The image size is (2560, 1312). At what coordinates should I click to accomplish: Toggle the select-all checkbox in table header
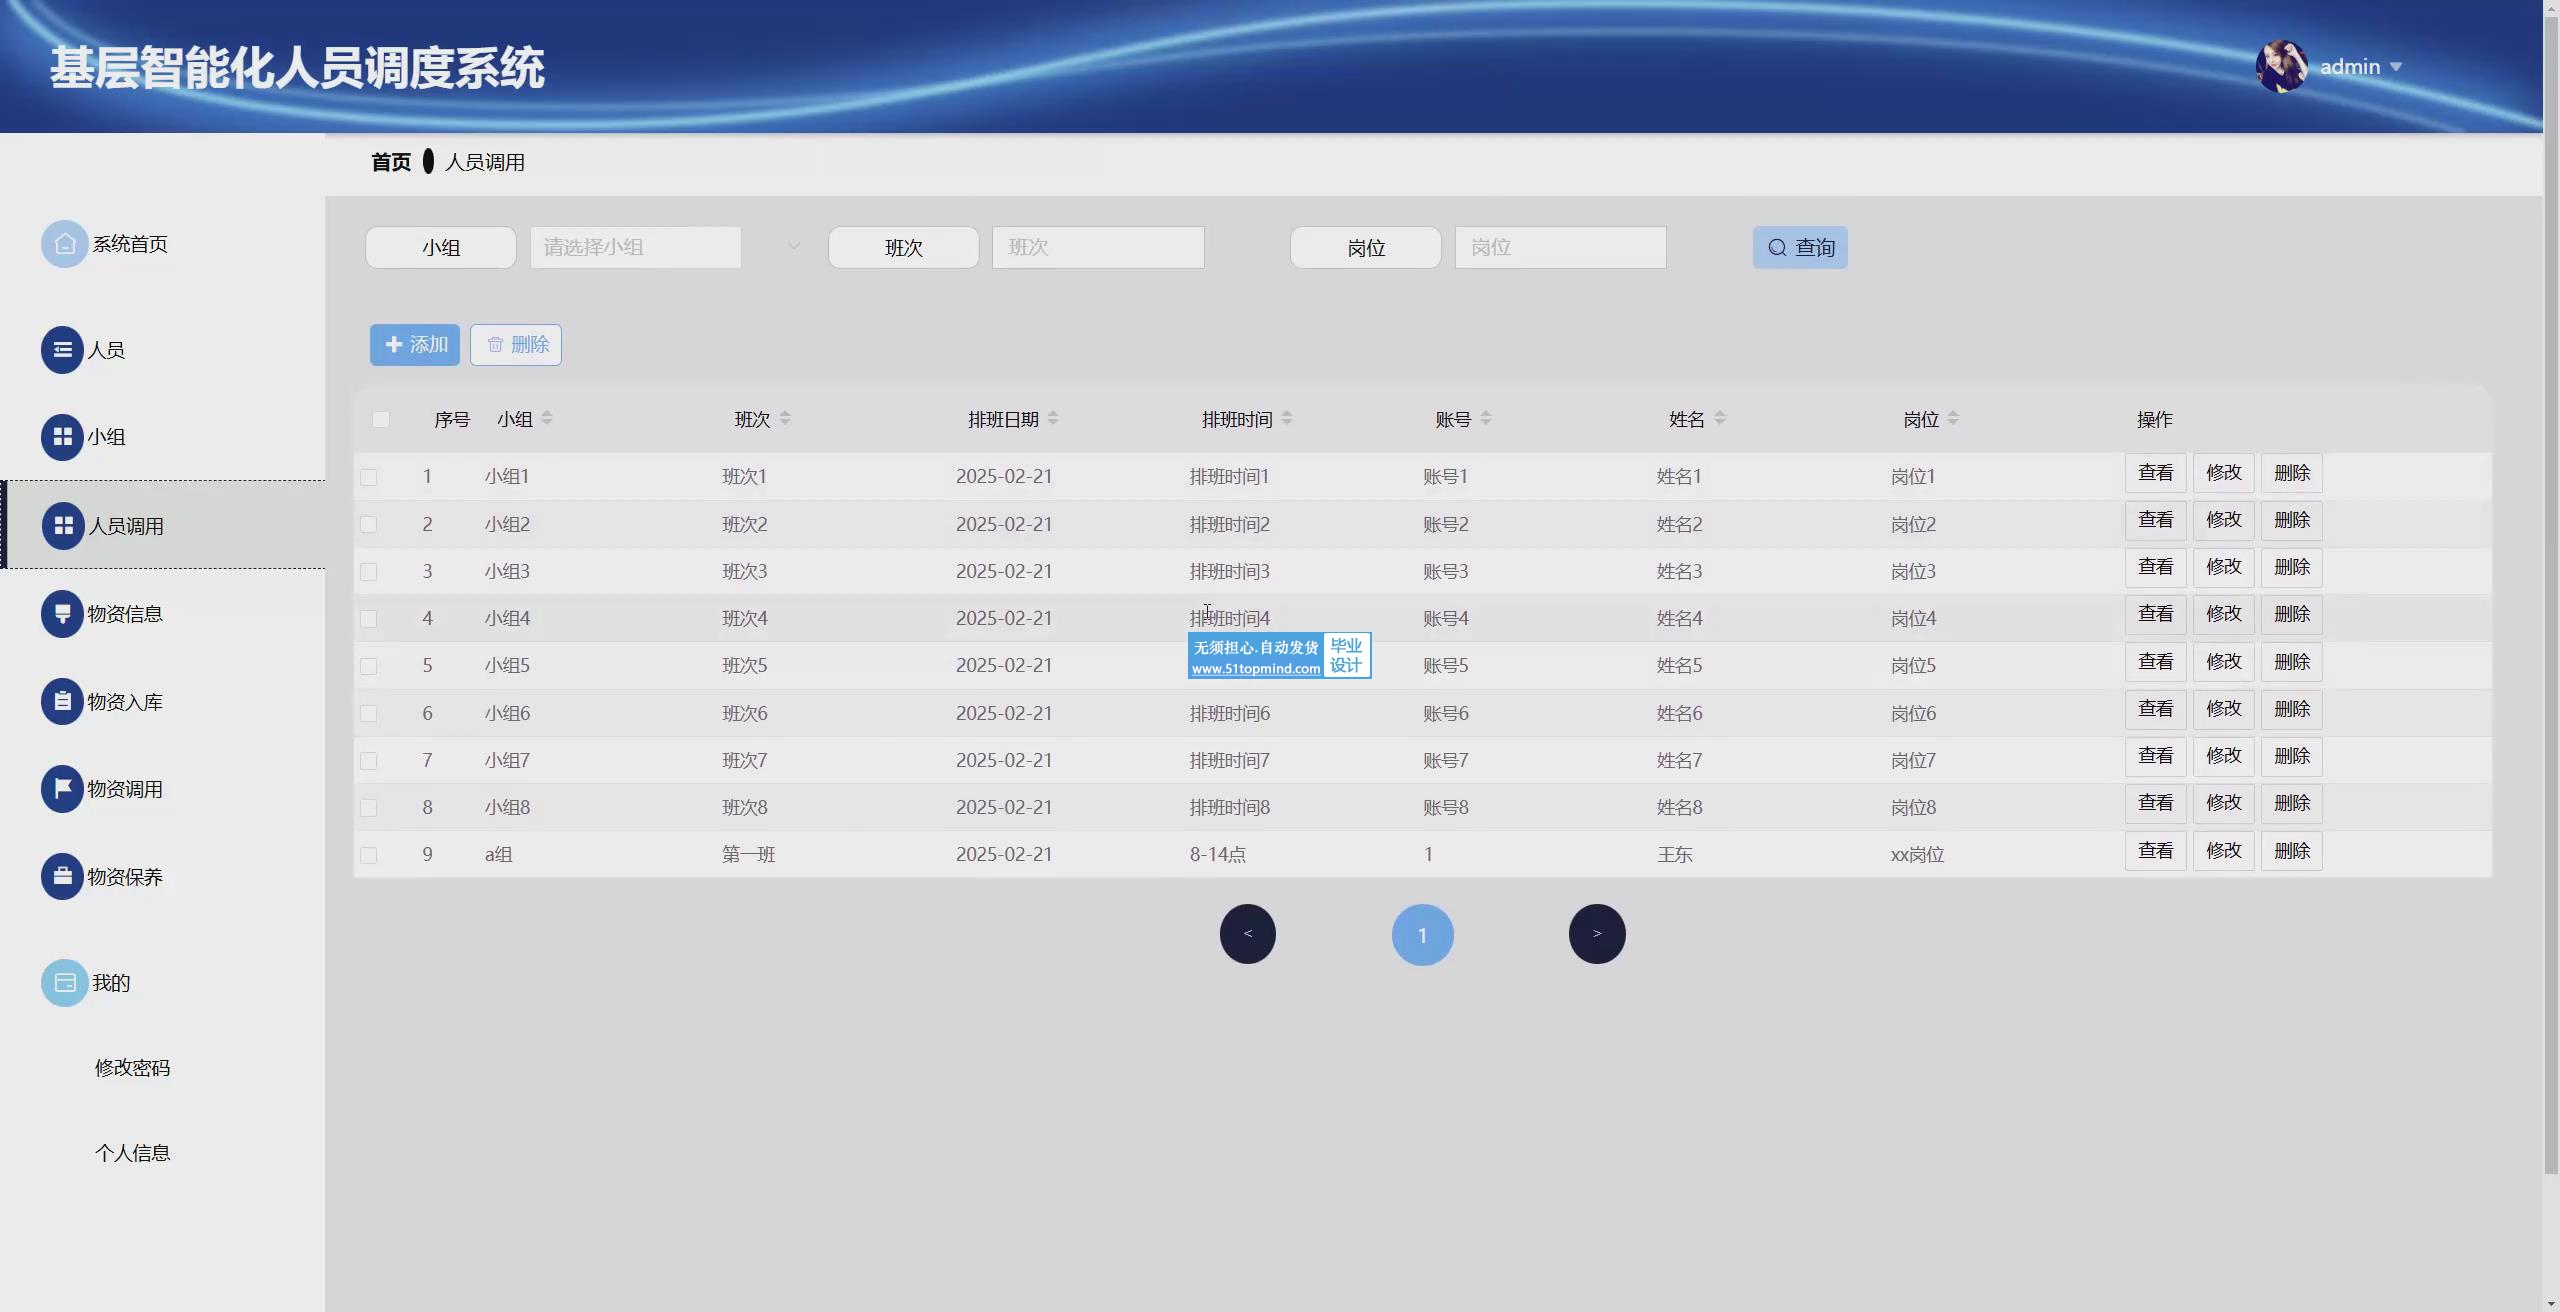point(381,420)
